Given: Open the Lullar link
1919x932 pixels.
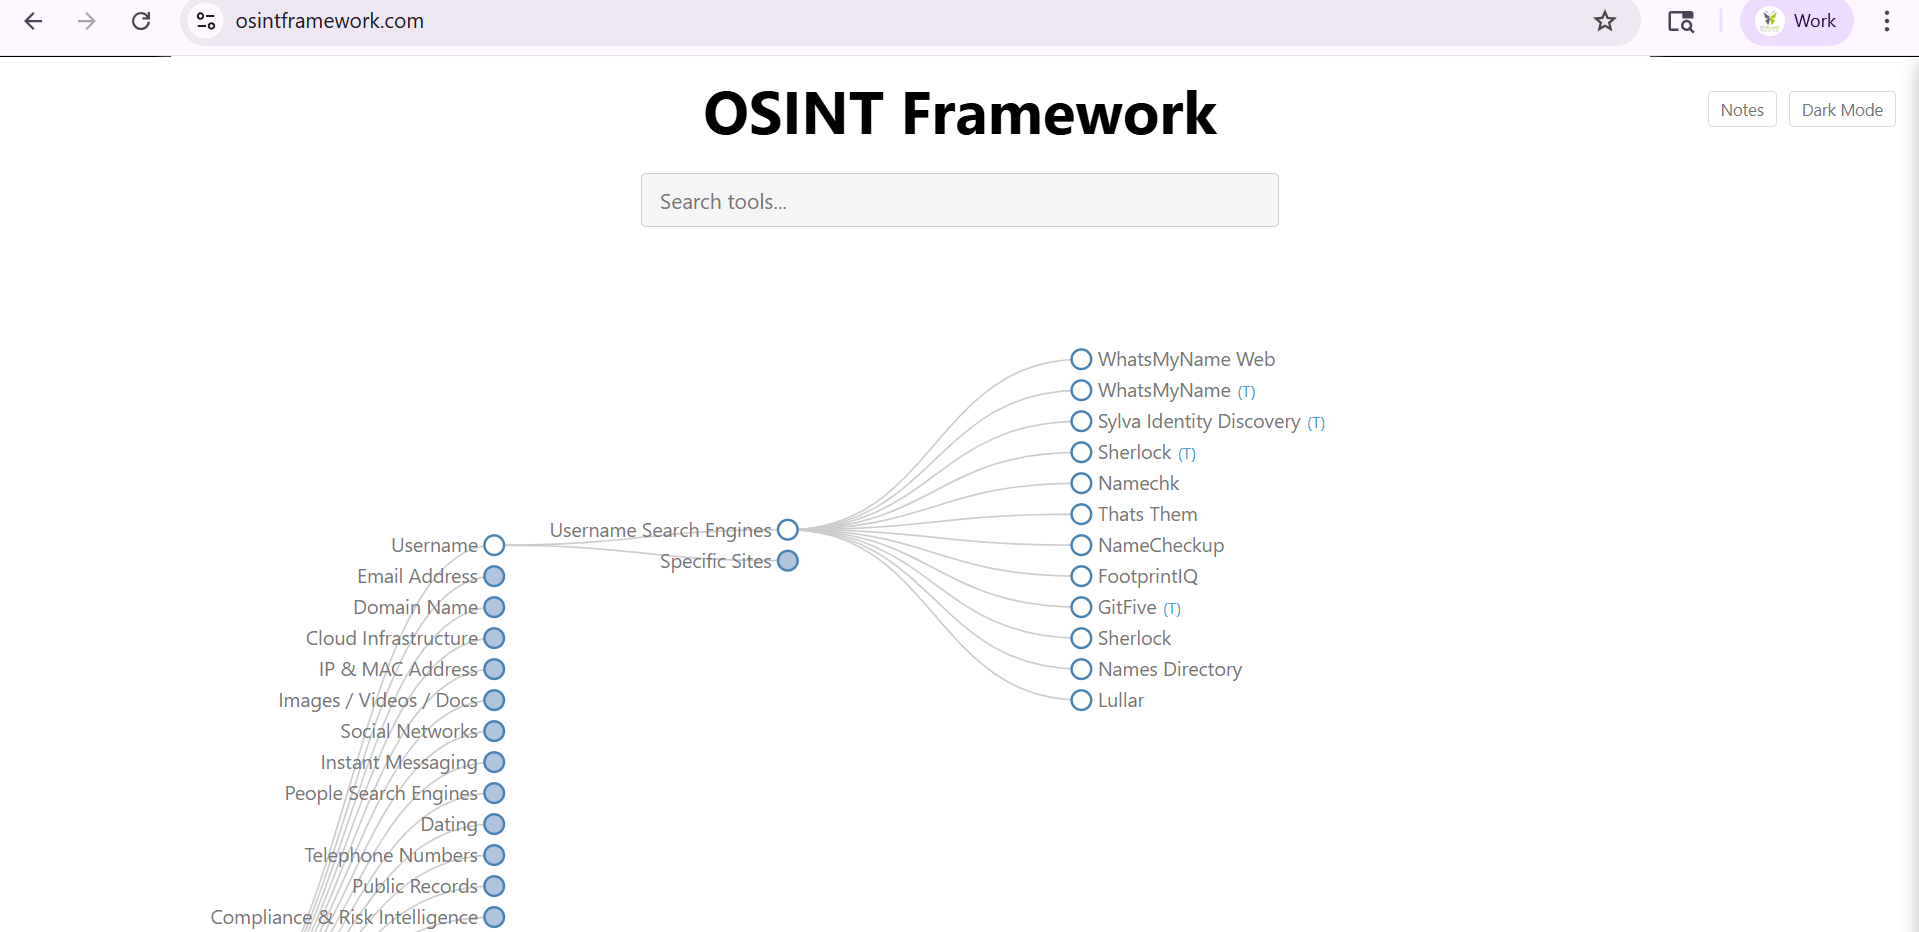Looking at the screenshot, I should [x=1120, y=700].
